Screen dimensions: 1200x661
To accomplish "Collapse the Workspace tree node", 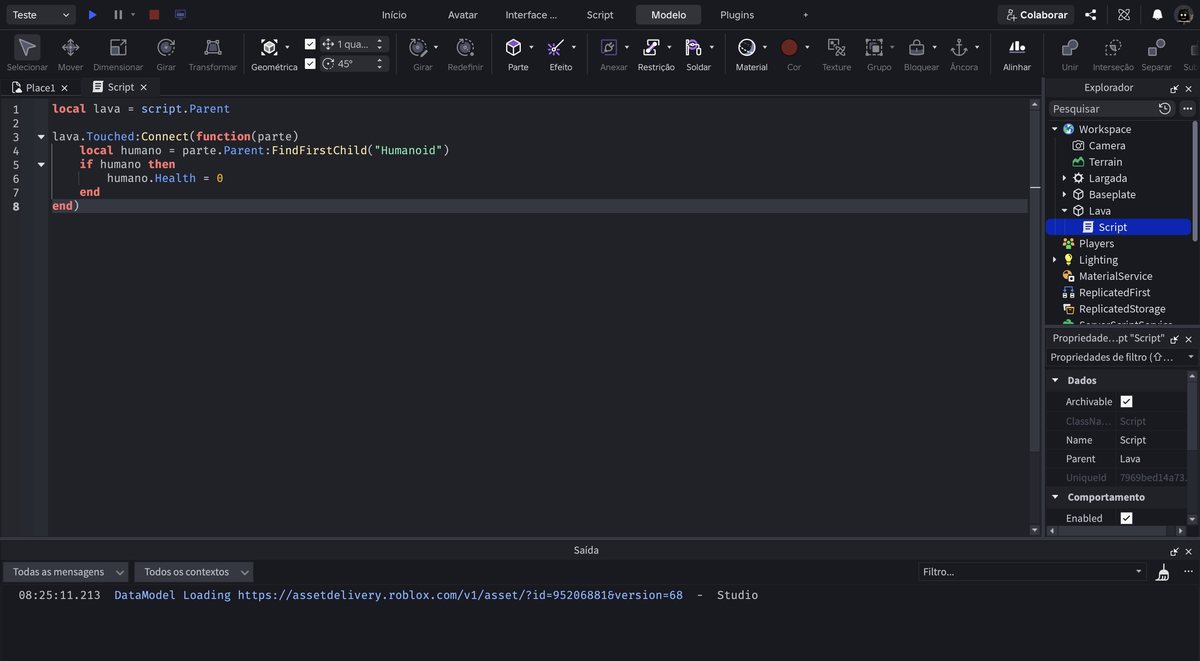I will (1054, 129).
